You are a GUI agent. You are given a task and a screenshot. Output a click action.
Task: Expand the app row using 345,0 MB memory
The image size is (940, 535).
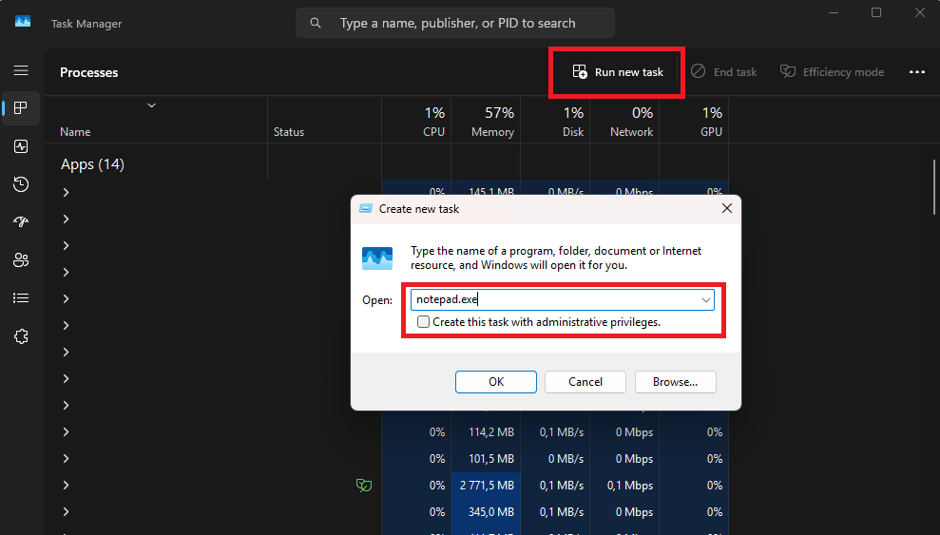66,512
